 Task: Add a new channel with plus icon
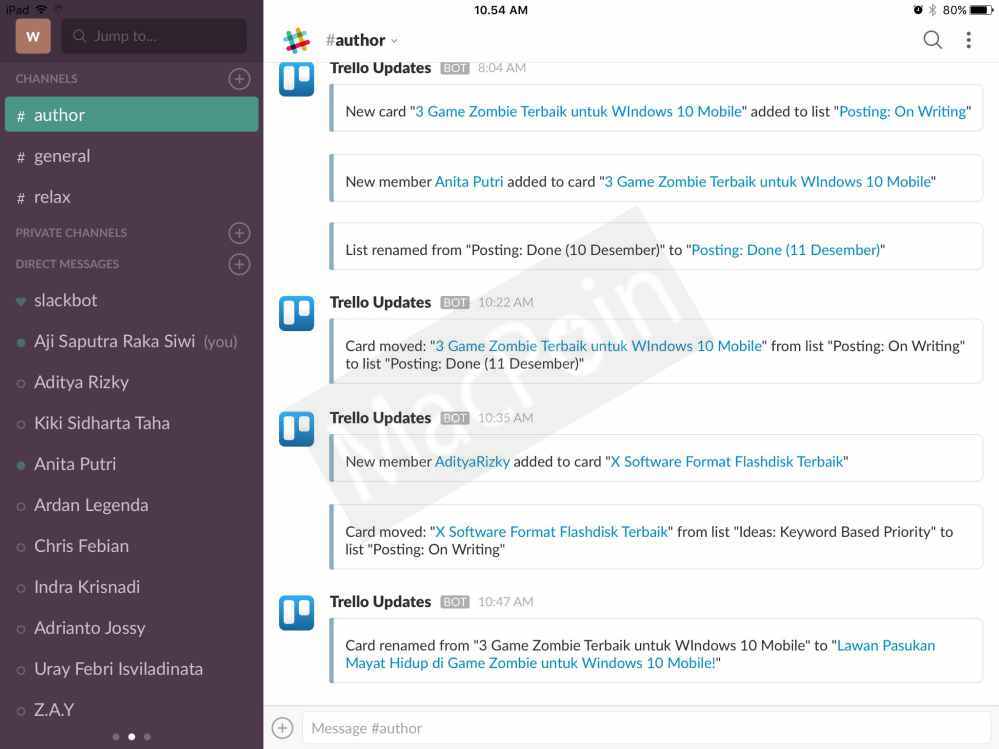click(x=239, y=79)
